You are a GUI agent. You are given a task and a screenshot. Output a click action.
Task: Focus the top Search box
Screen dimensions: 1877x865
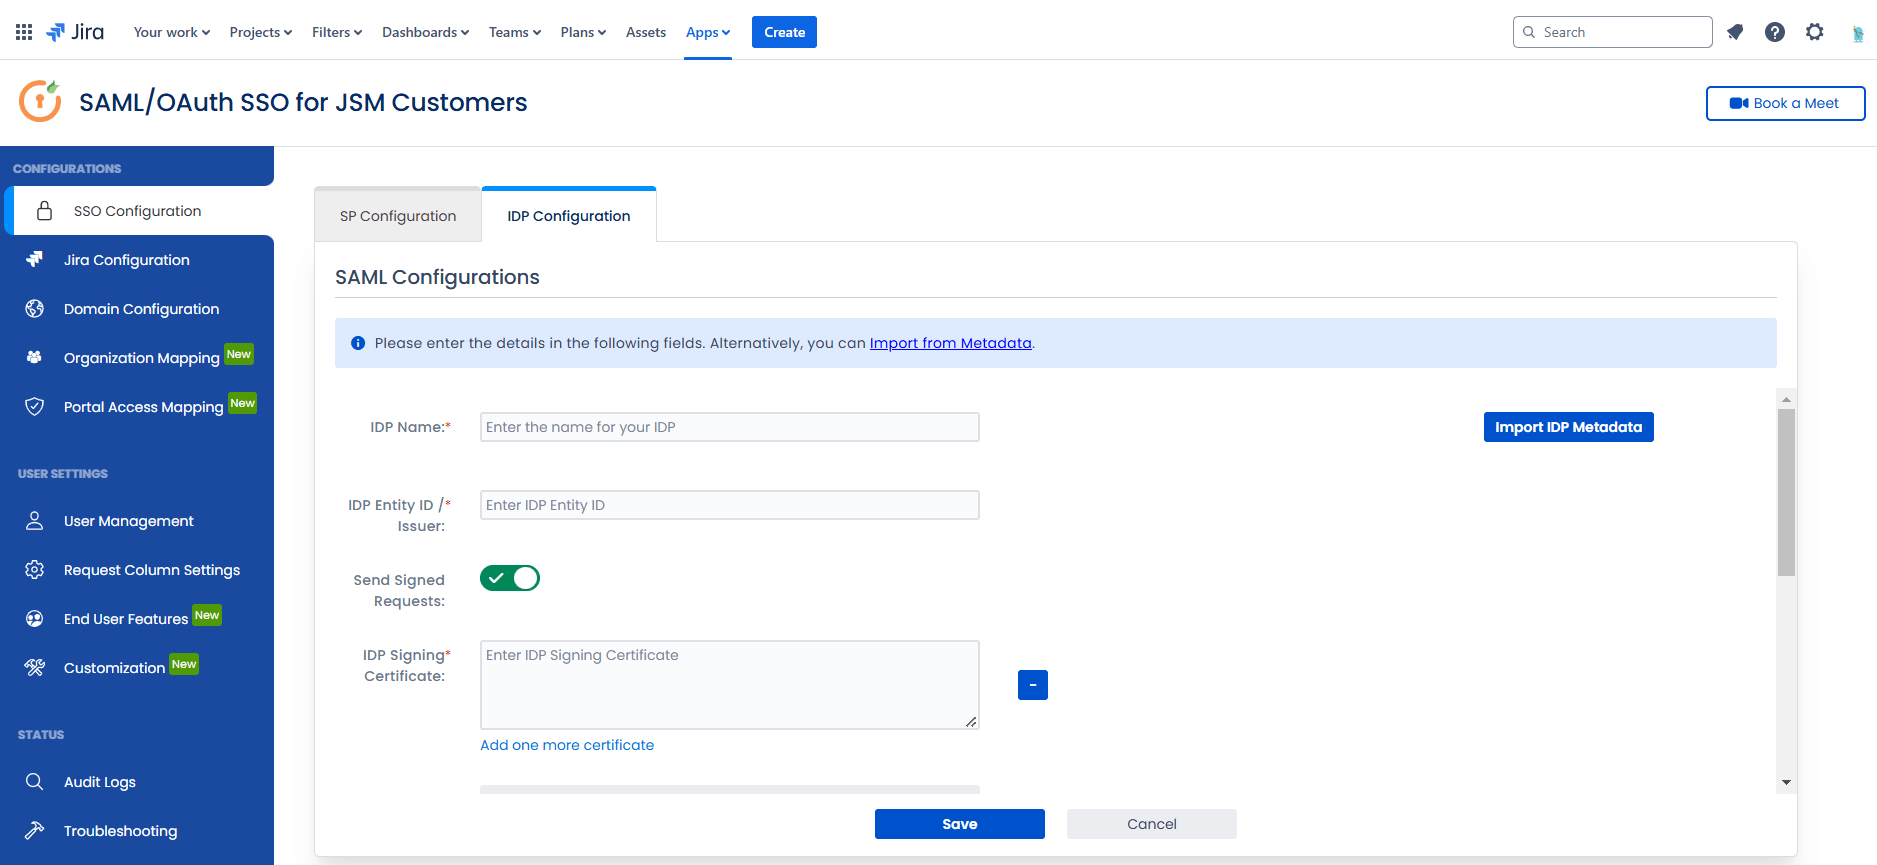click(x=1612, y=32)
